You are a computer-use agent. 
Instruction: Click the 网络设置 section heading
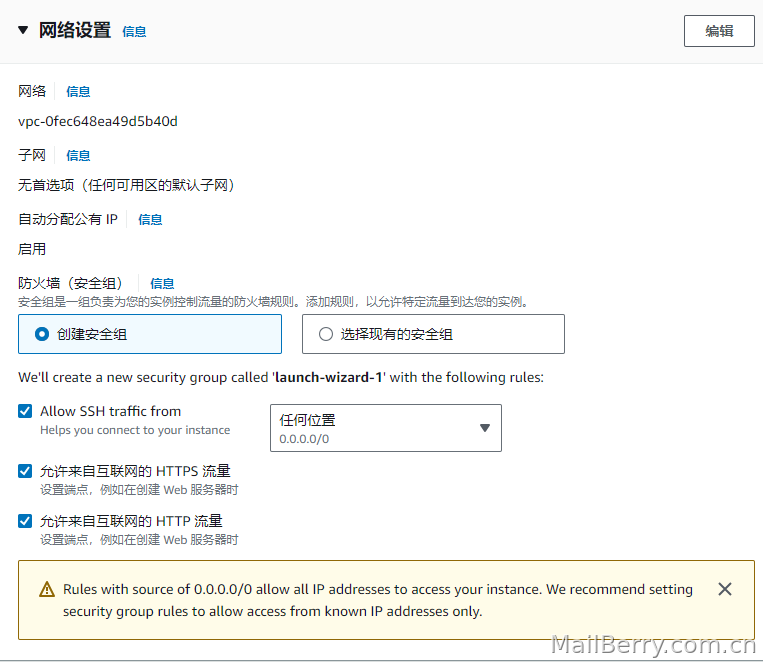pyautogui.click(x=75, y=30)
